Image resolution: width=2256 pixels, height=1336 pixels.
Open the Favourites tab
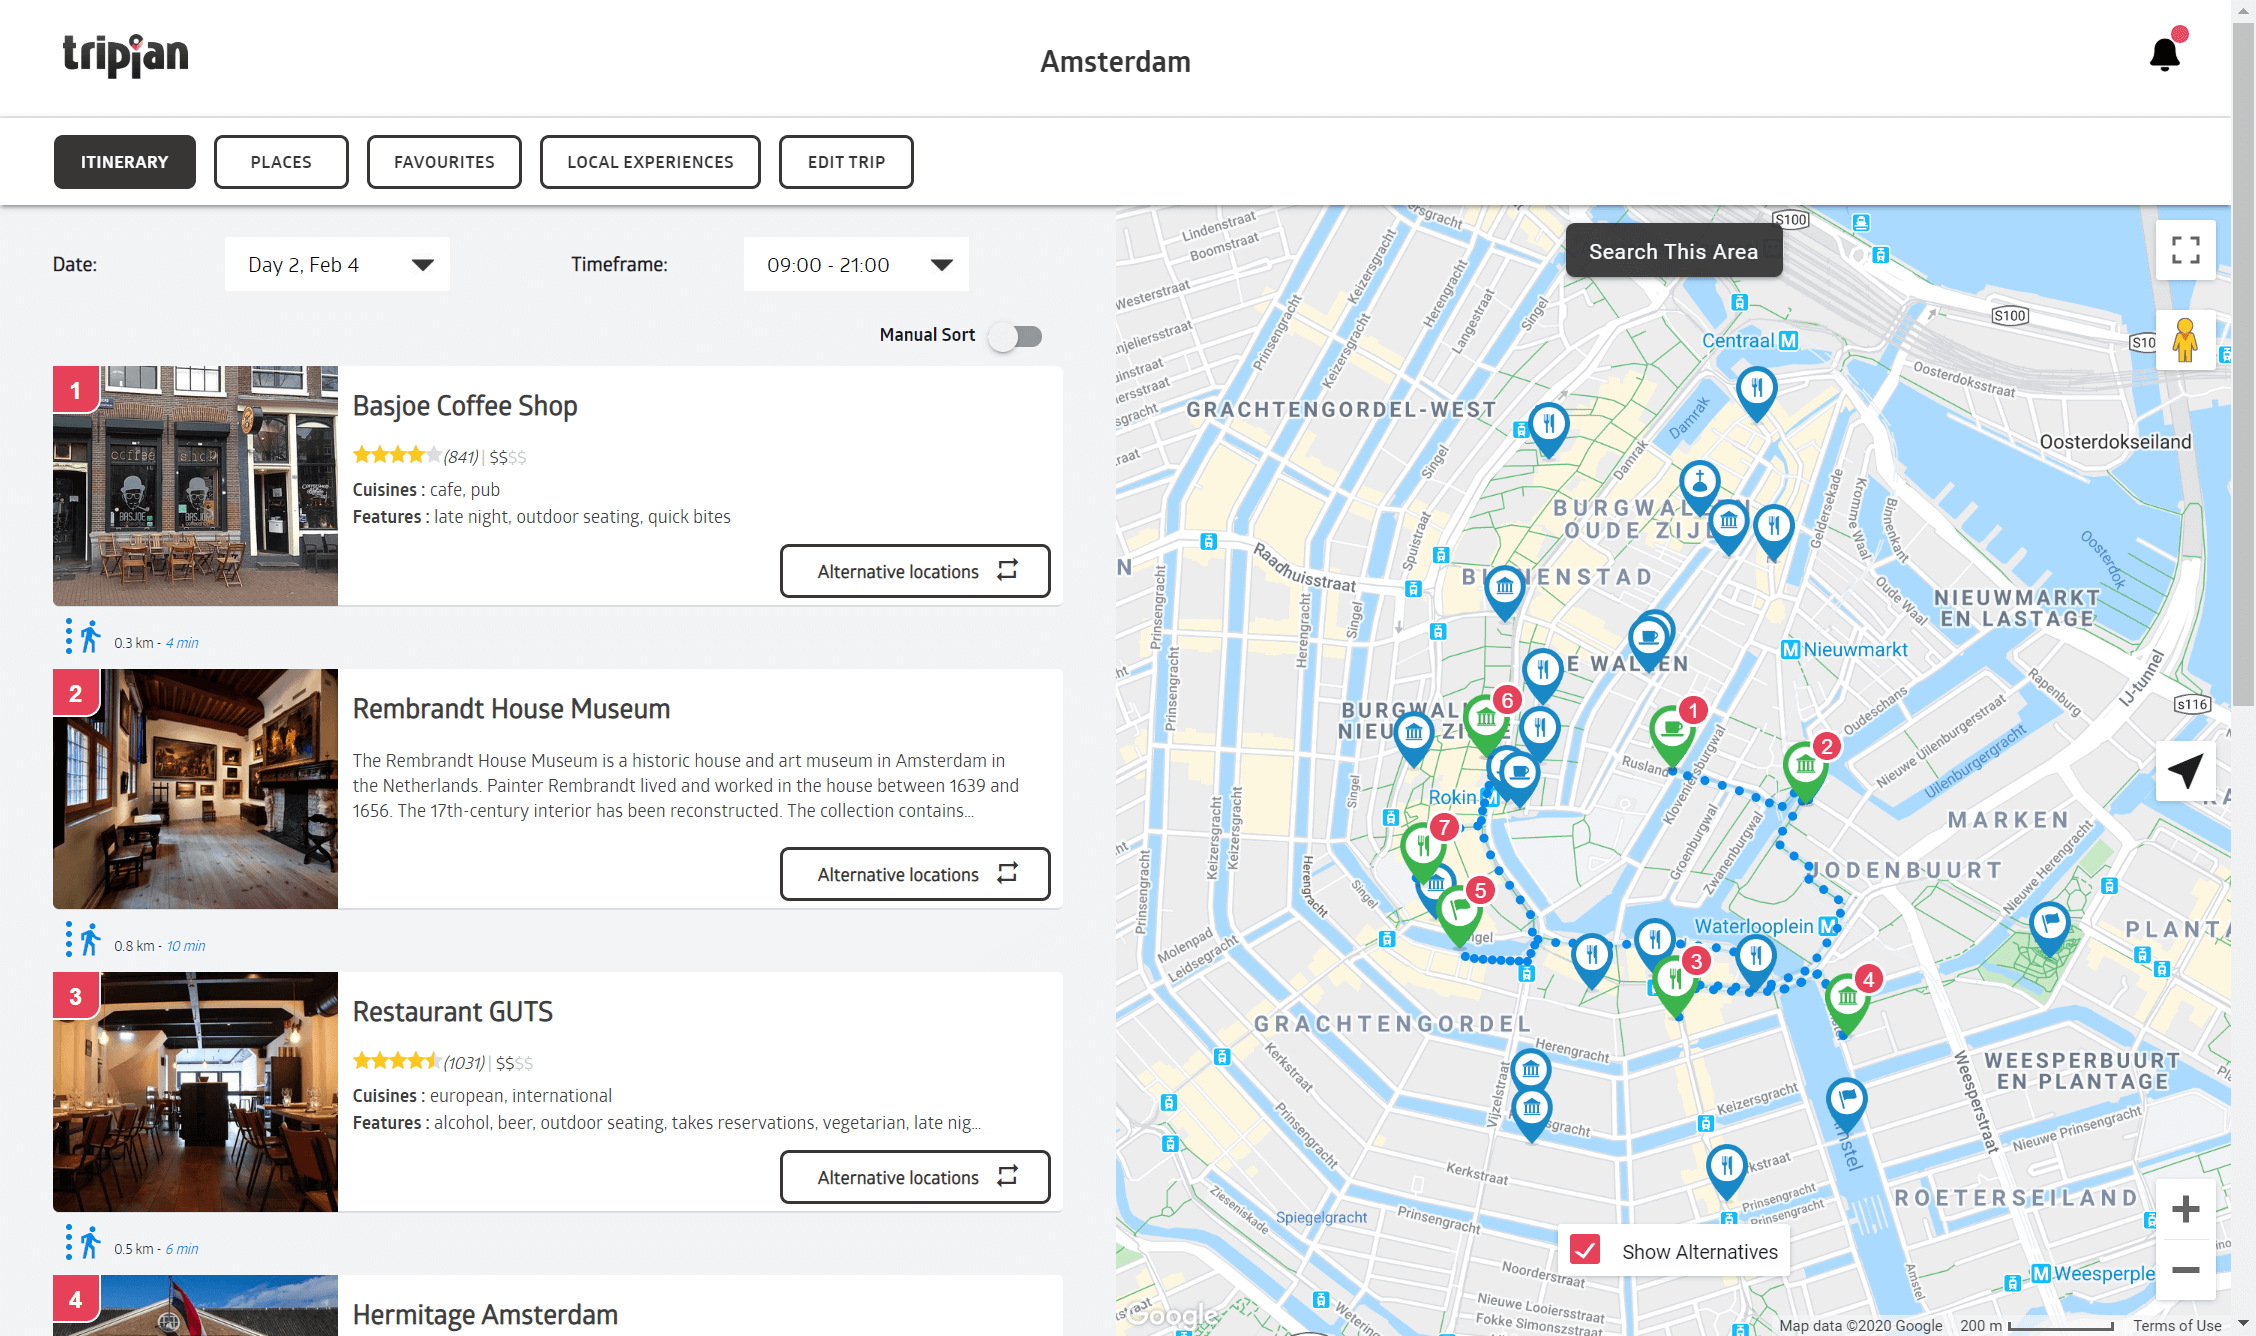coord(444,162)
